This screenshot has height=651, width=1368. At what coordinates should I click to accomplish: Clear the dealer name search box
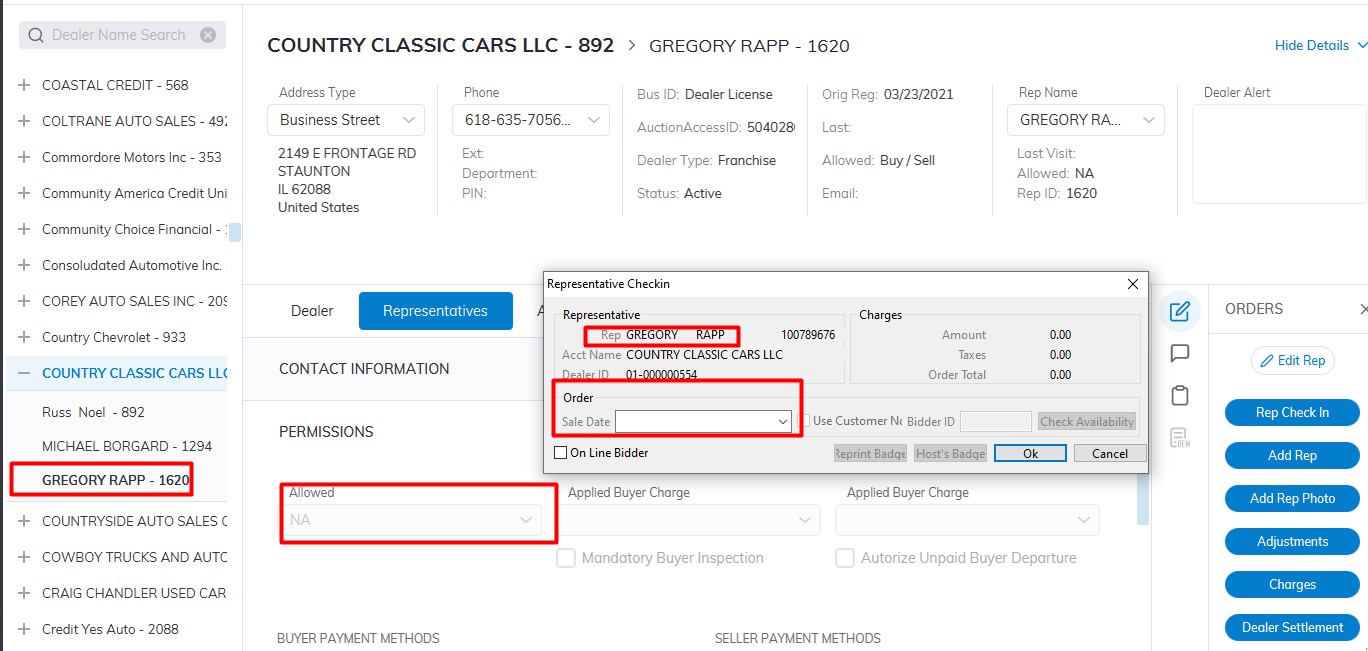coord(208,35)
